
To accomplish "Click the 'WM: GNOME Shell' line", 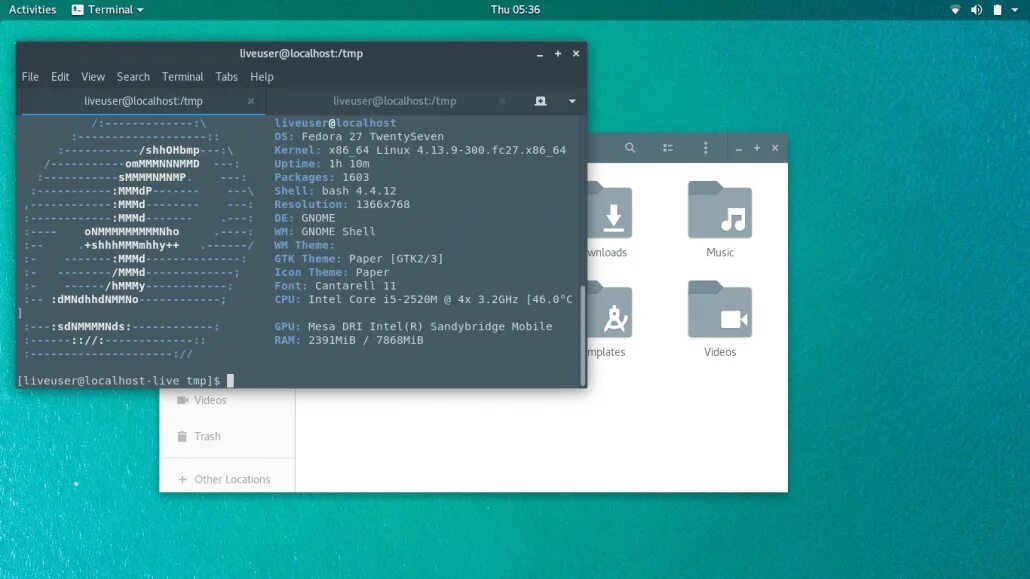I will 325,232.
